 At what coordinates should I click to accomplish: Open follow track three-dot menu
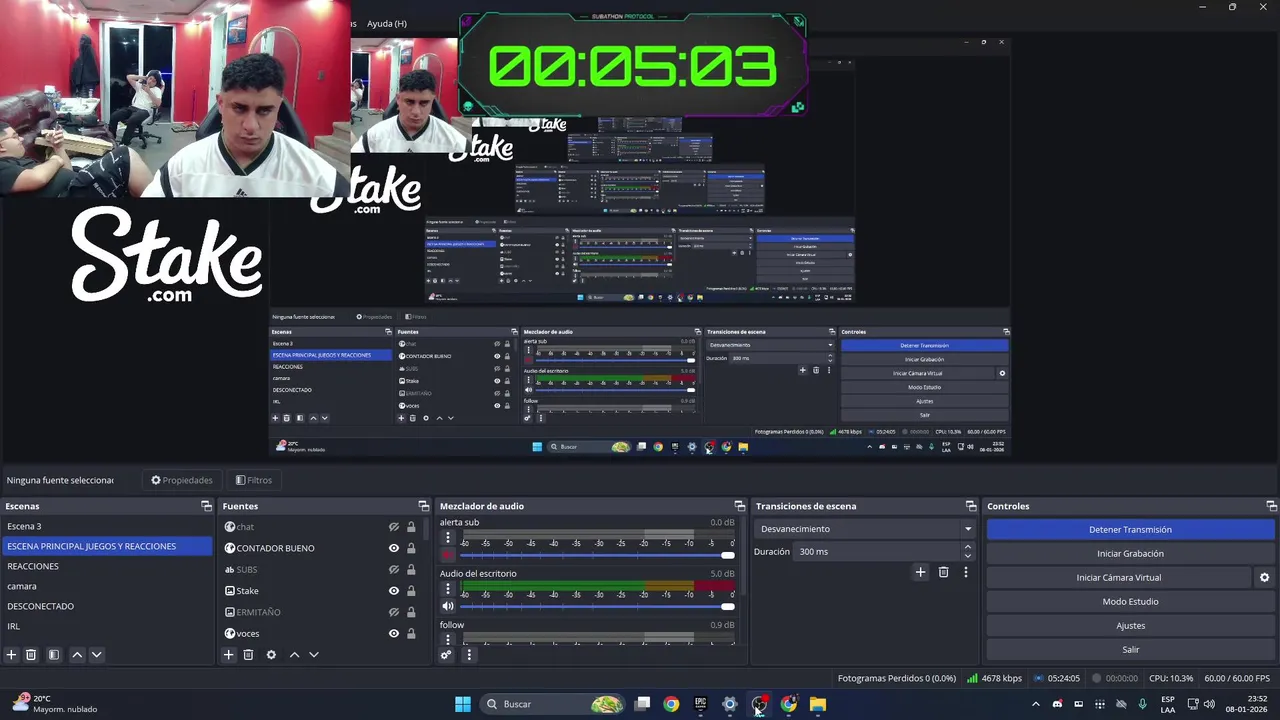pyautogui.click(x=448, y=638)
